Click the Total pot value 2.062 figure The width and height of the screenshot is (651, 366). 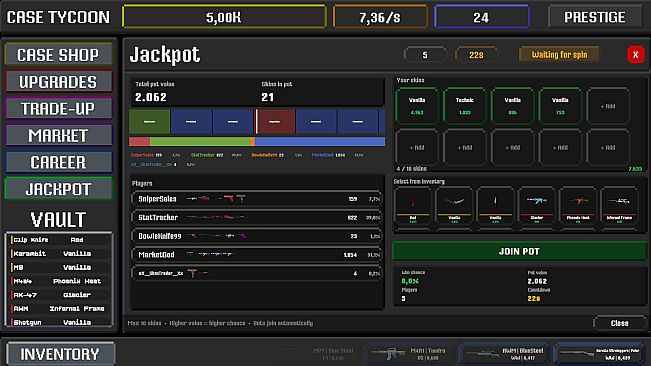click(151, 97)
